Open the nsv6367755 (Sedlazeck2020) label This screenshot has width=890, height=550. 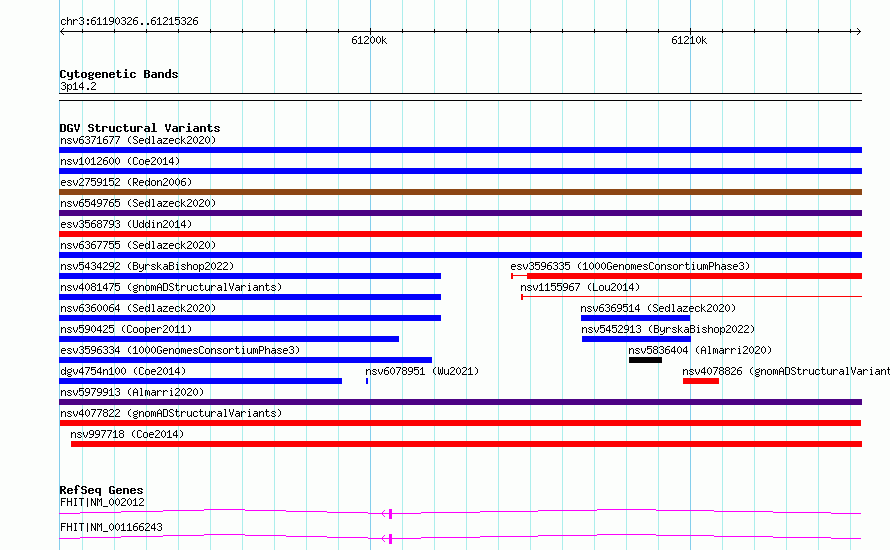[138, 245]
